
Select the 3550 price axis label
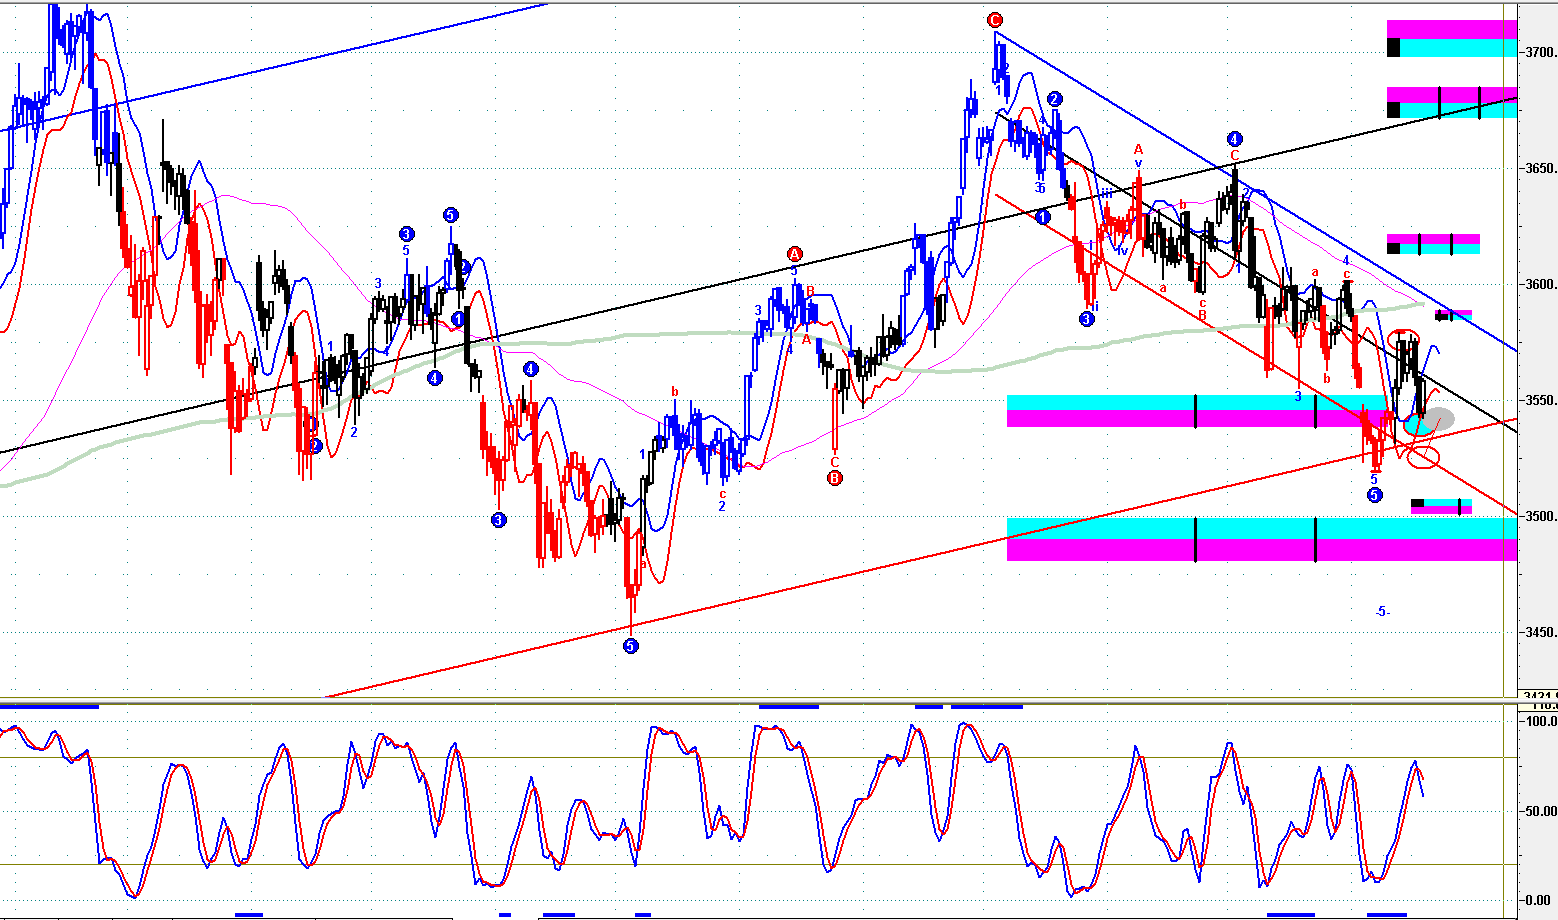tap(1542, 400)
